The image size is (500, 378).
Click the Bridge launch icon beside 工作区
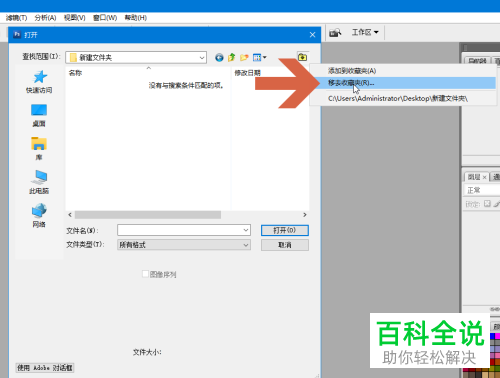[335, 33]
